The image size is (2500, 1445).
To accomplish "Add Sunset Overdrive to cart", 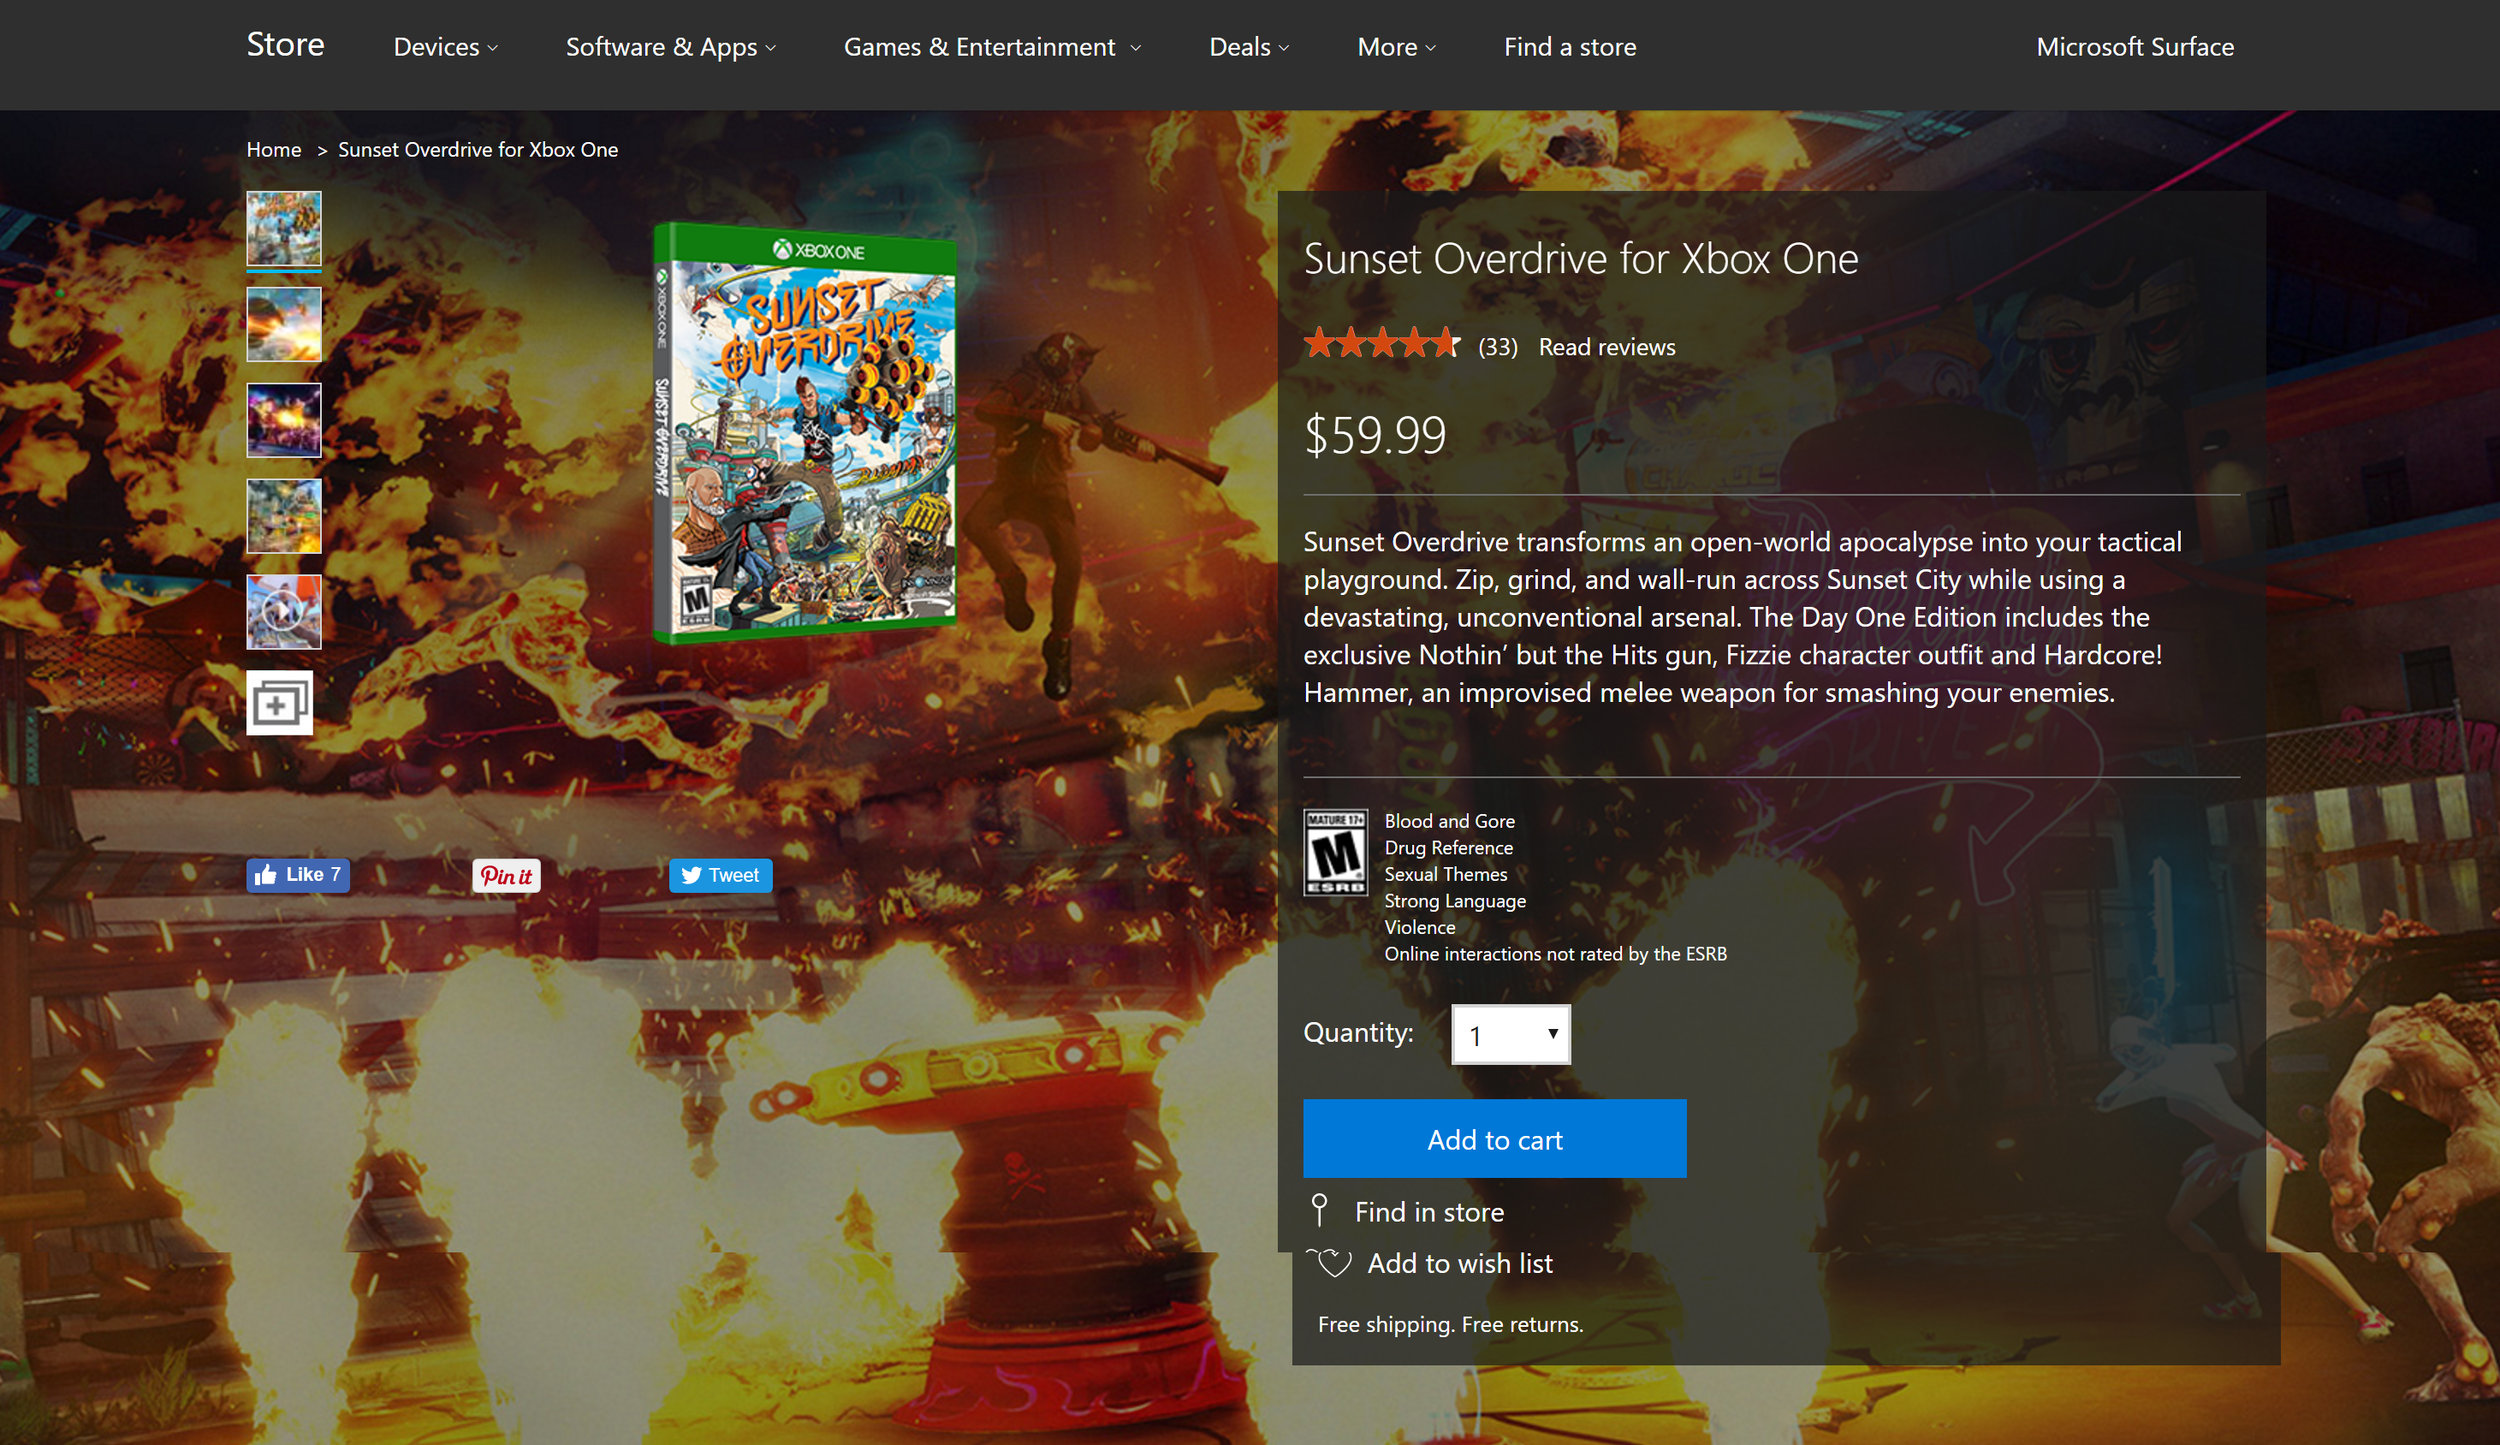I will (1494, 1139).
